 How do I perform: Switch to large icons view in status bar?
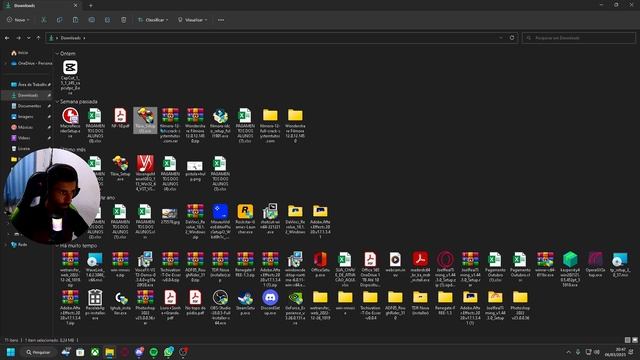pyautogui.click(x=635, y=340)
